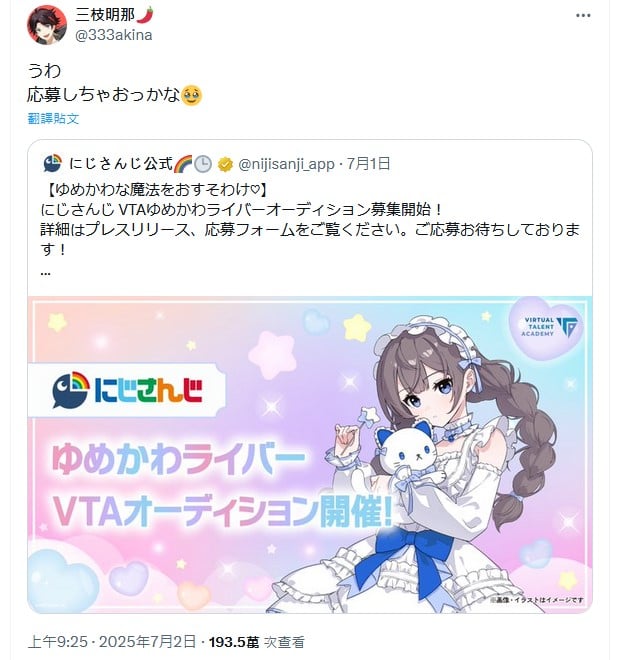Viewport: 622px width, 660px height.
Task: Click the main post text うわ 応募しちゃおっかな
Action: click(x=114, y=82)
